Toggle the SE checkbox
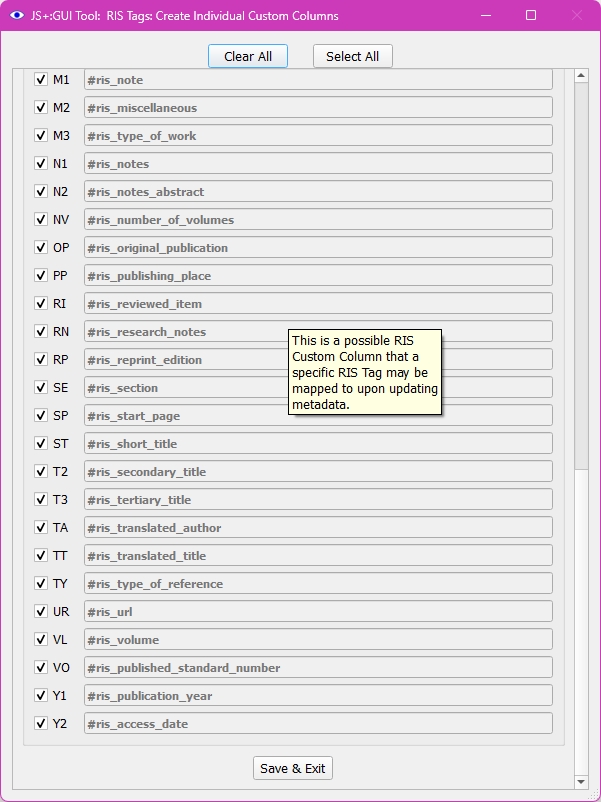 41,387
